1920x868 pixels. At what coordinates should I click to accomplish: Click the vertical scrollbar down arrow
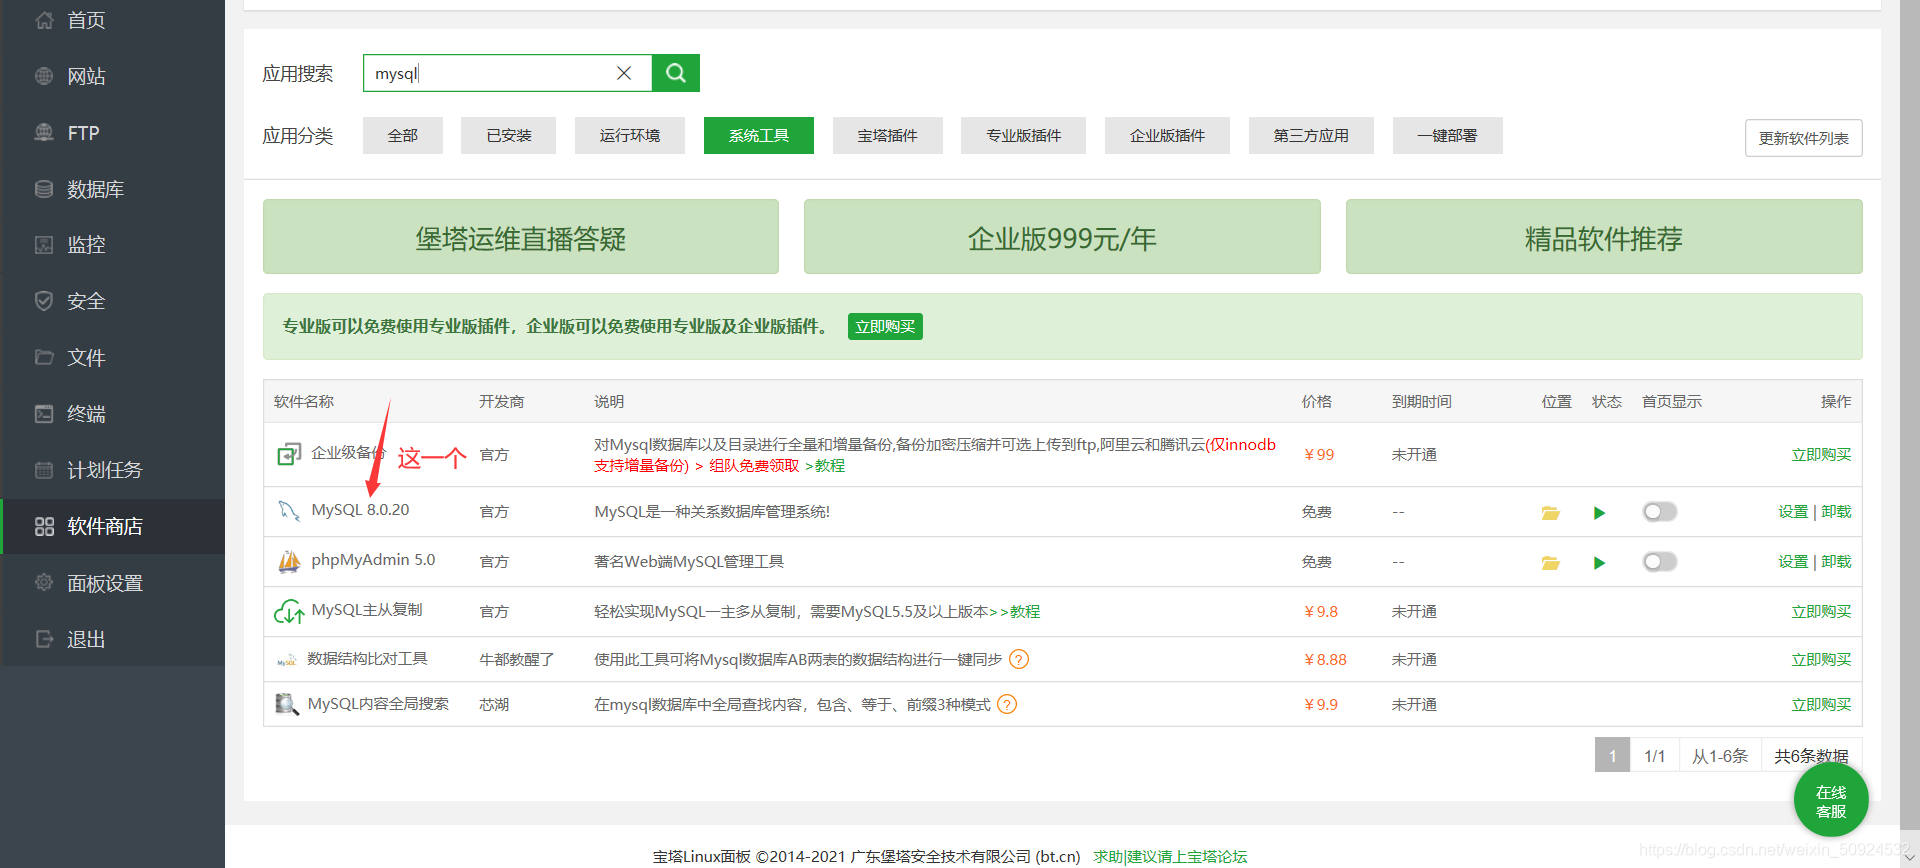point(1909,858)
